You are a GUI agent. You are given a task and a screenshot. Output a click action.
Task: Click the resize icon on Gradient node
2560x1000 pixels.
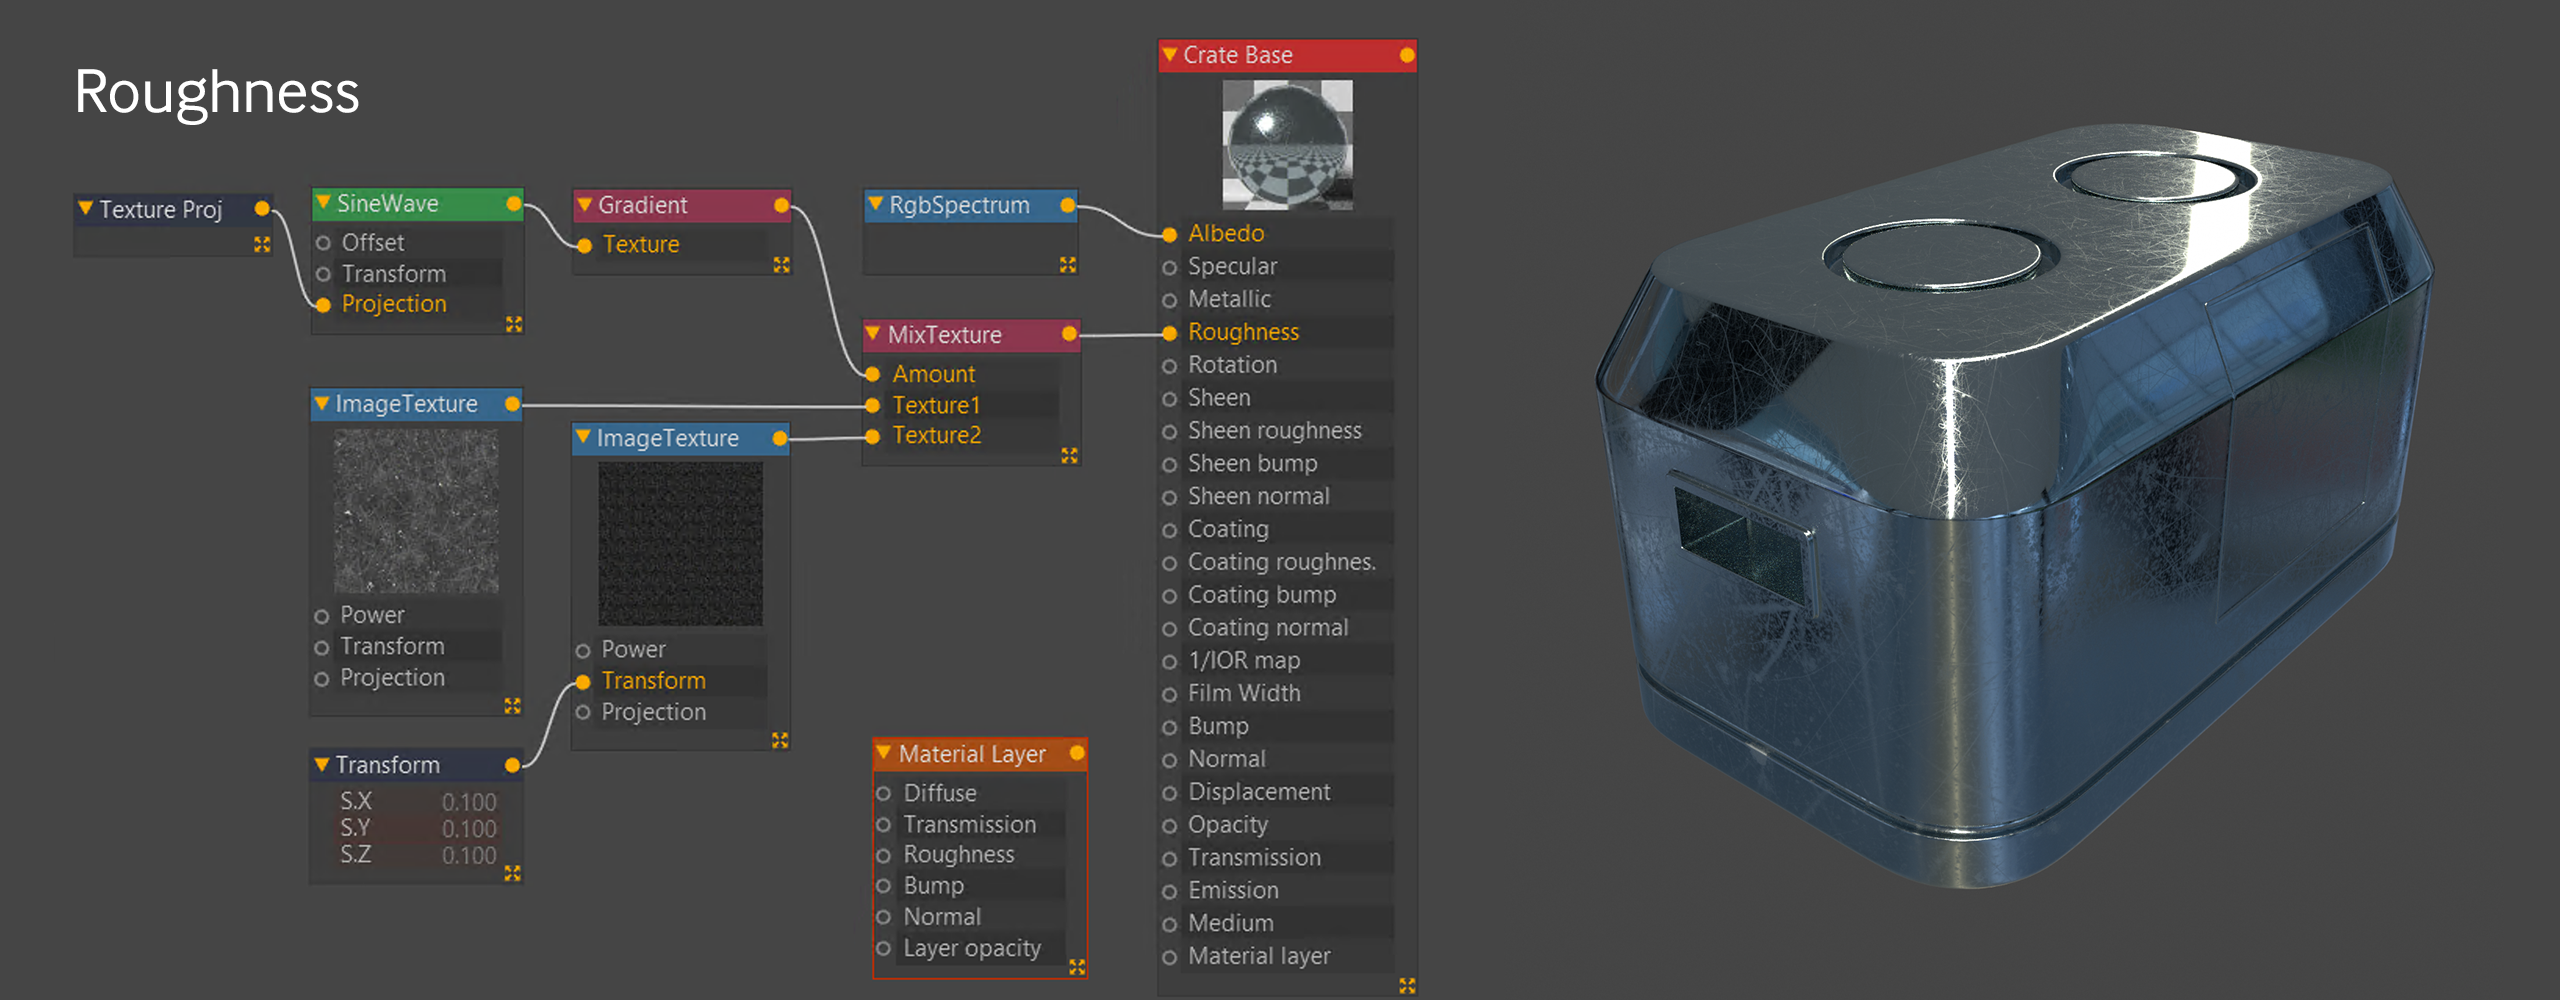[781, 264]
